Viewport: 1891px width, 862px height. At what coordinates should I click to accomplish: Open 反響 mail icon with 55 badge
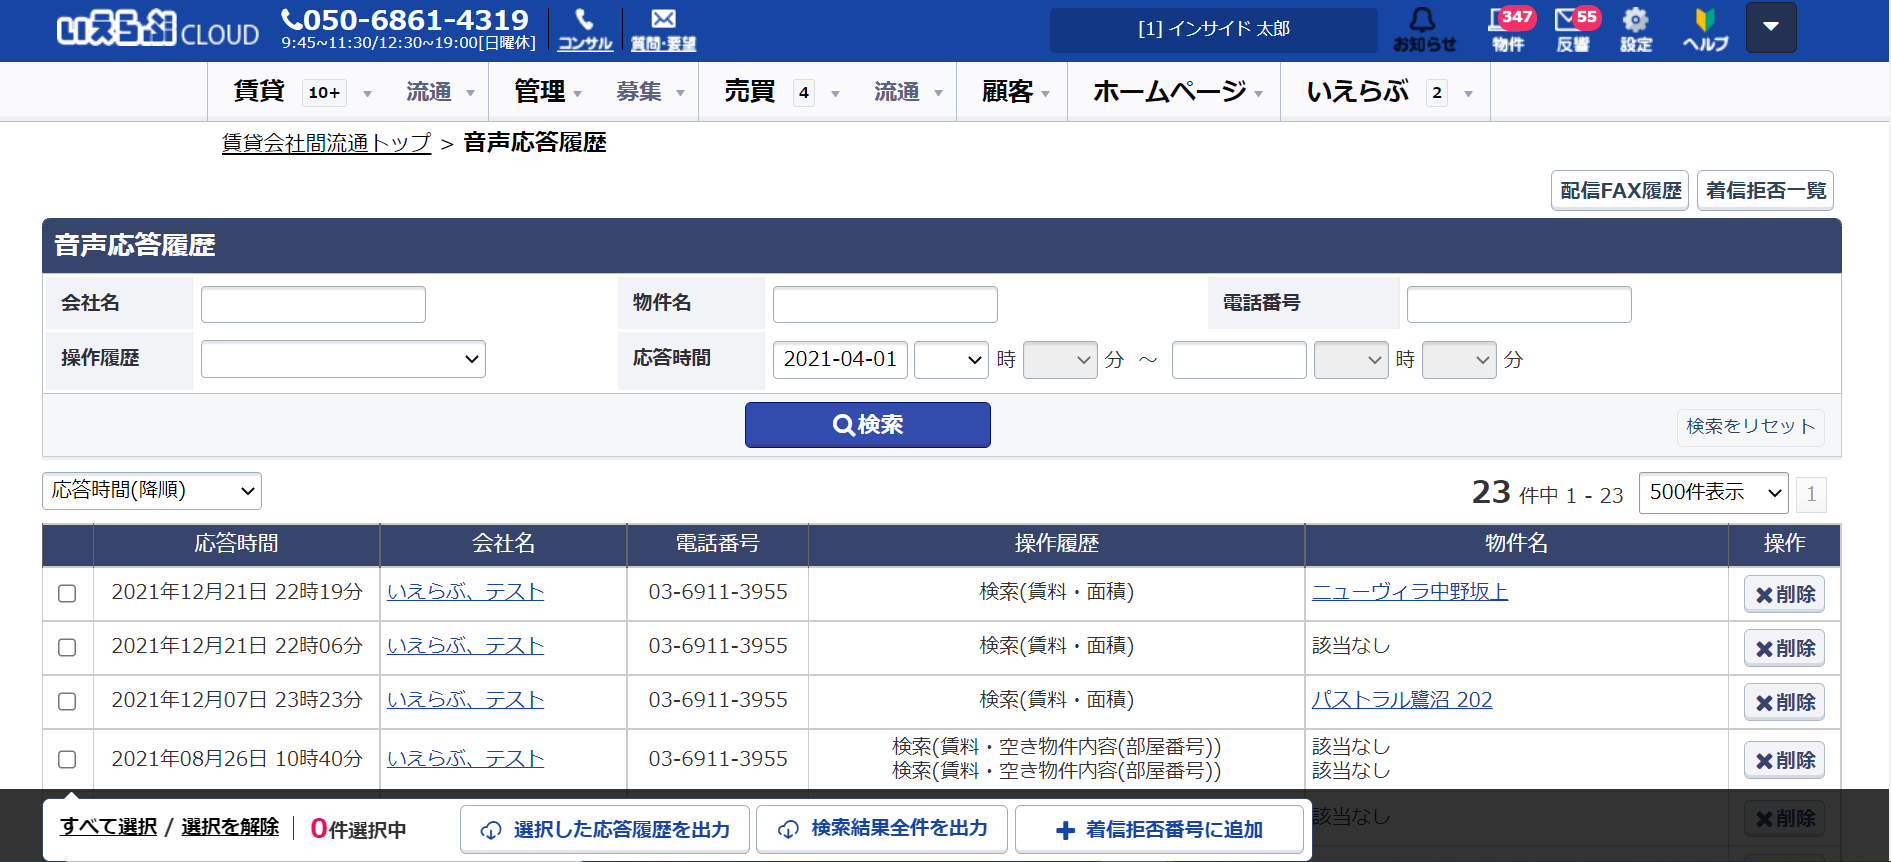click(x=1573, y=29)
